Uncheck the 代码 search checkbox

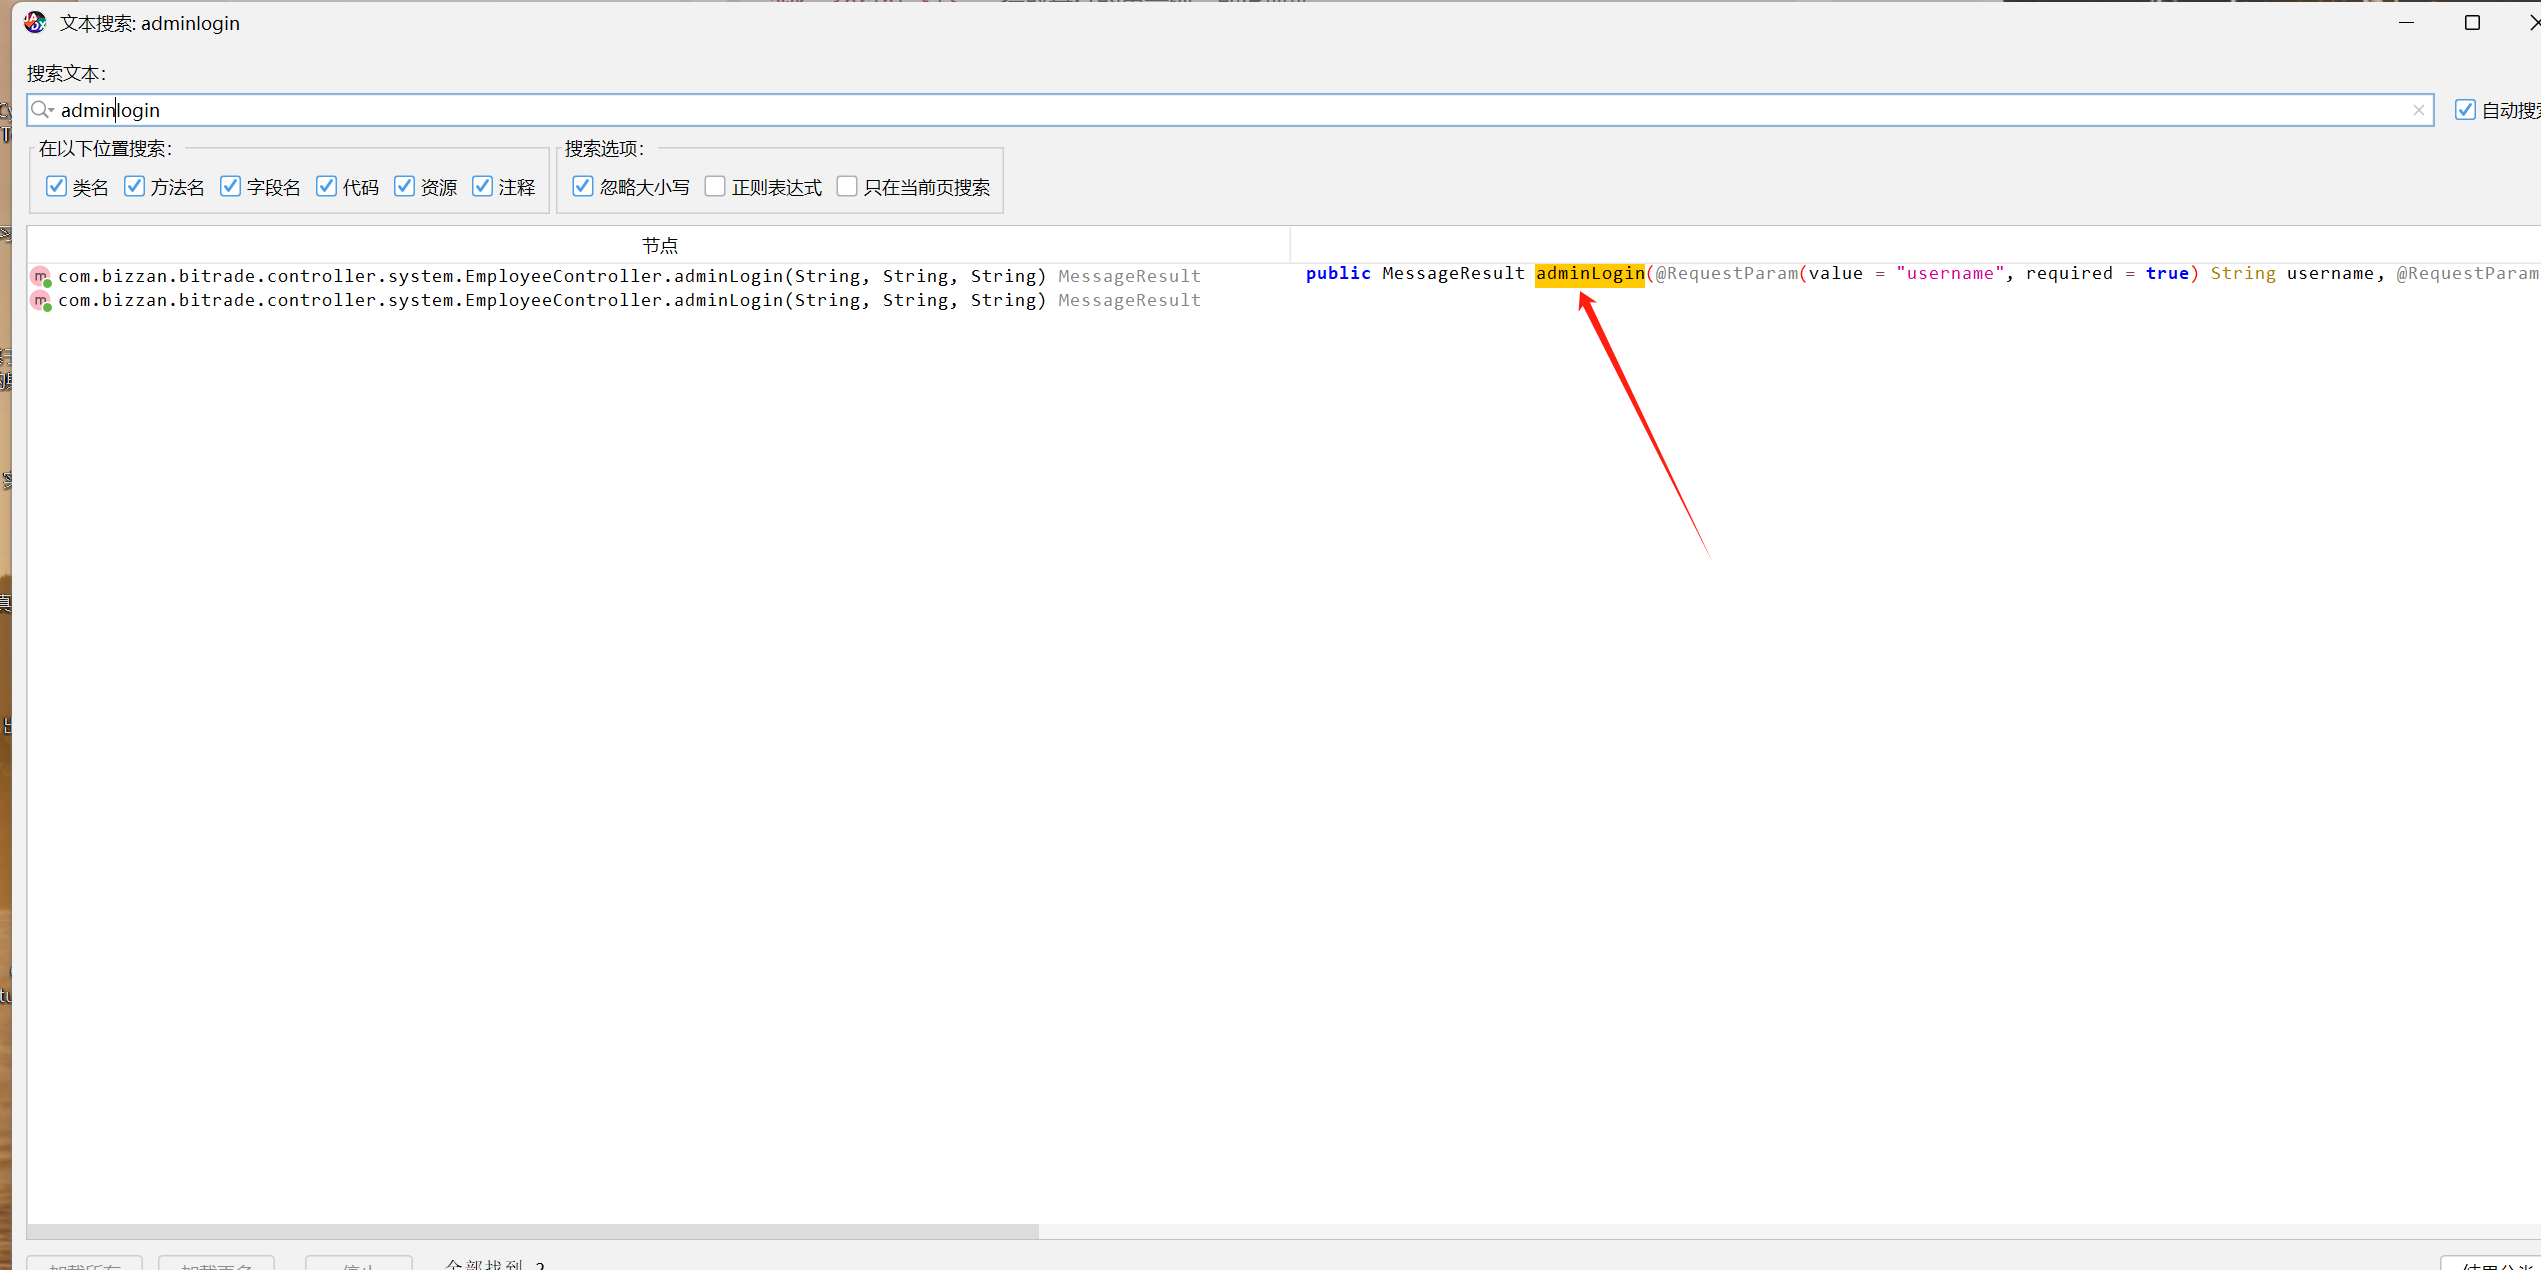(x=327, y=186)
